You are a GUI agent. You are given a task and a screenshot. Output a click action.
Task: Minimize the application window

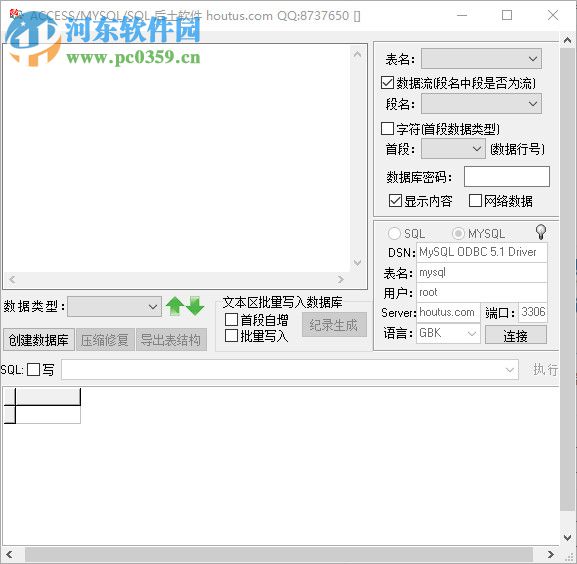462,15
